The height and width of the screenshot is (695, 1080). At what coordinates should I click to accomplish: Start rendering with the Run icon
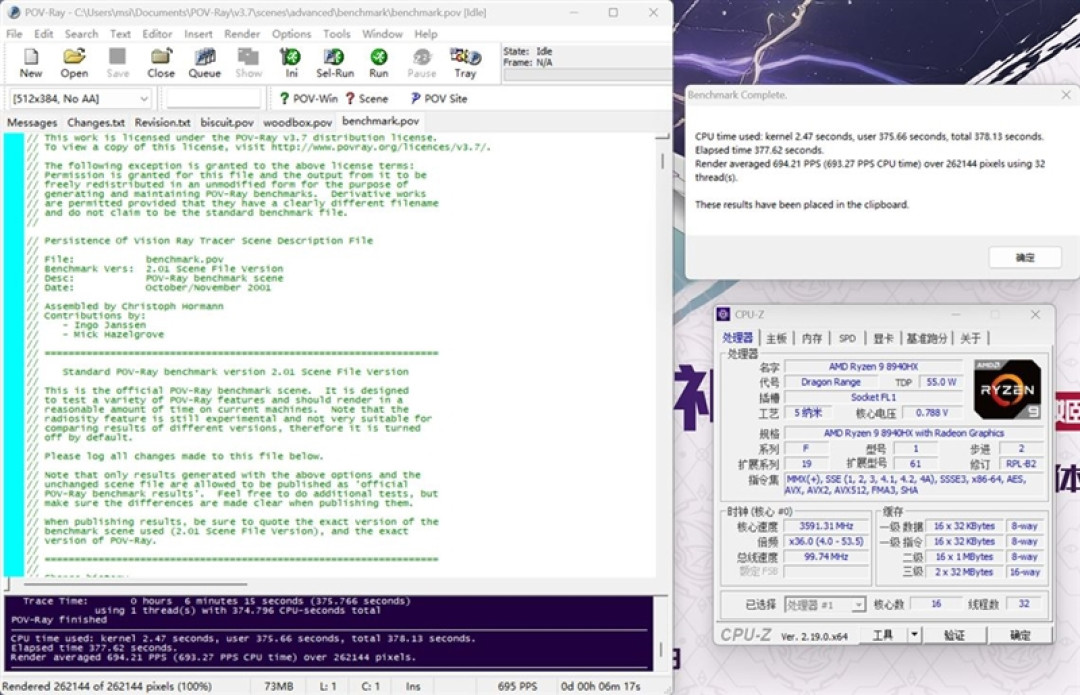point(378,63)
